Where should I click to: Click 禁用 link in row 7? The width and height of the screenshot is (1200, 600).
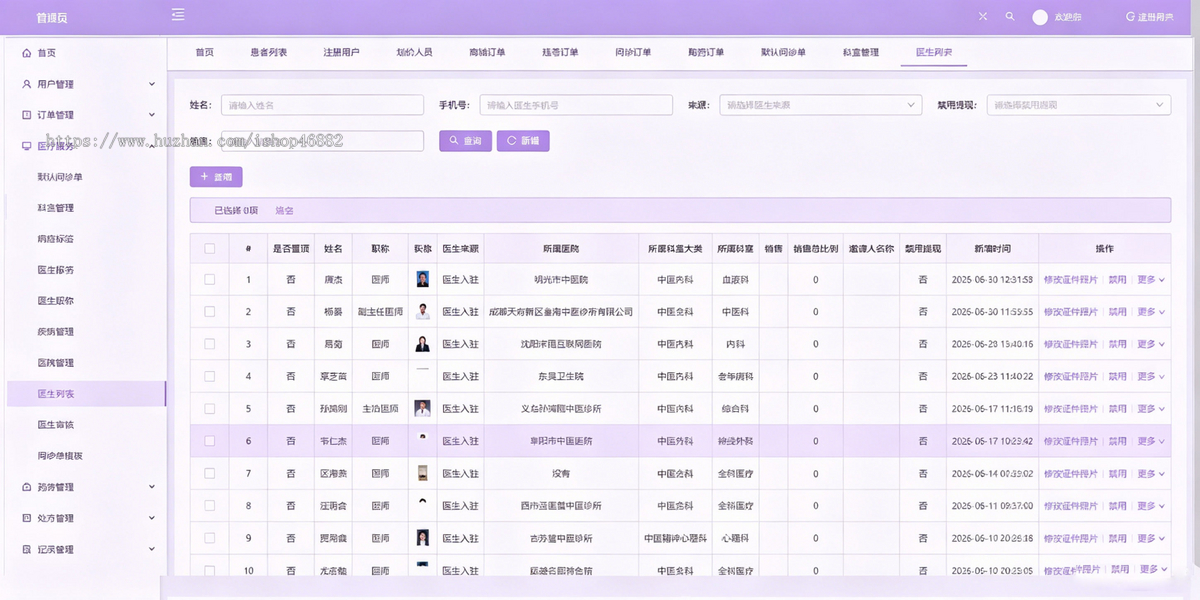point(1117,474)
